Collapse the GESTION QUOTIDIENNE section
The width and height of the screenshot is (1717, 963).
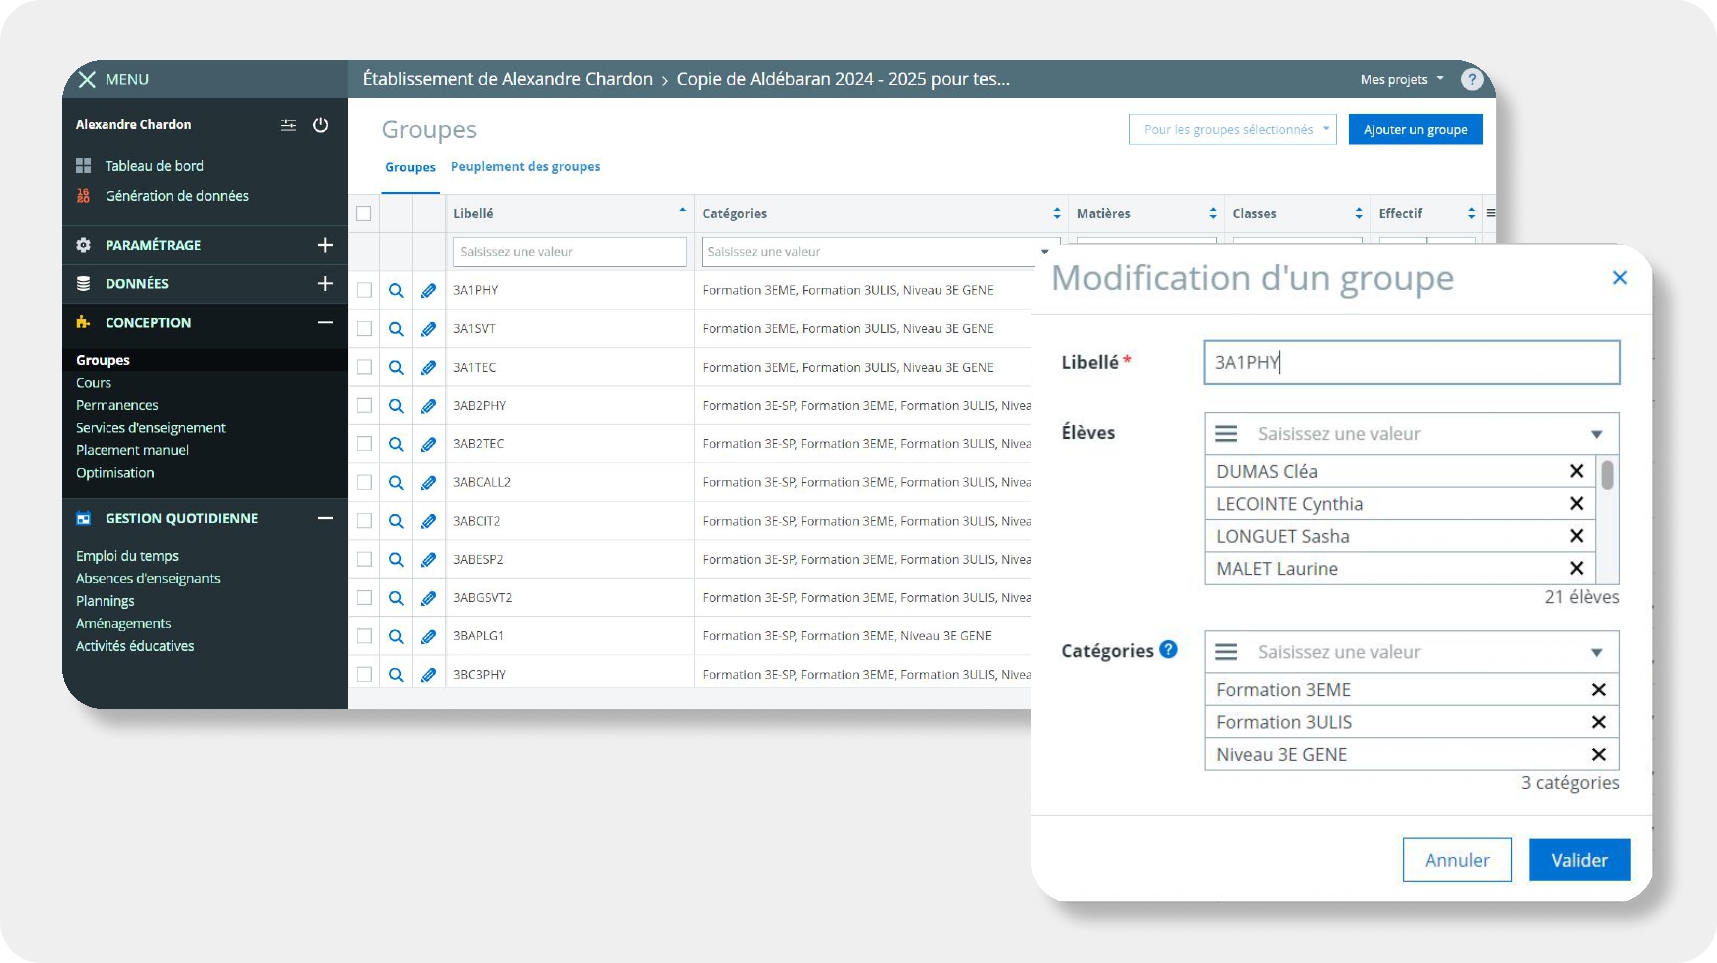pyautogui.click(x=325, y=518)
